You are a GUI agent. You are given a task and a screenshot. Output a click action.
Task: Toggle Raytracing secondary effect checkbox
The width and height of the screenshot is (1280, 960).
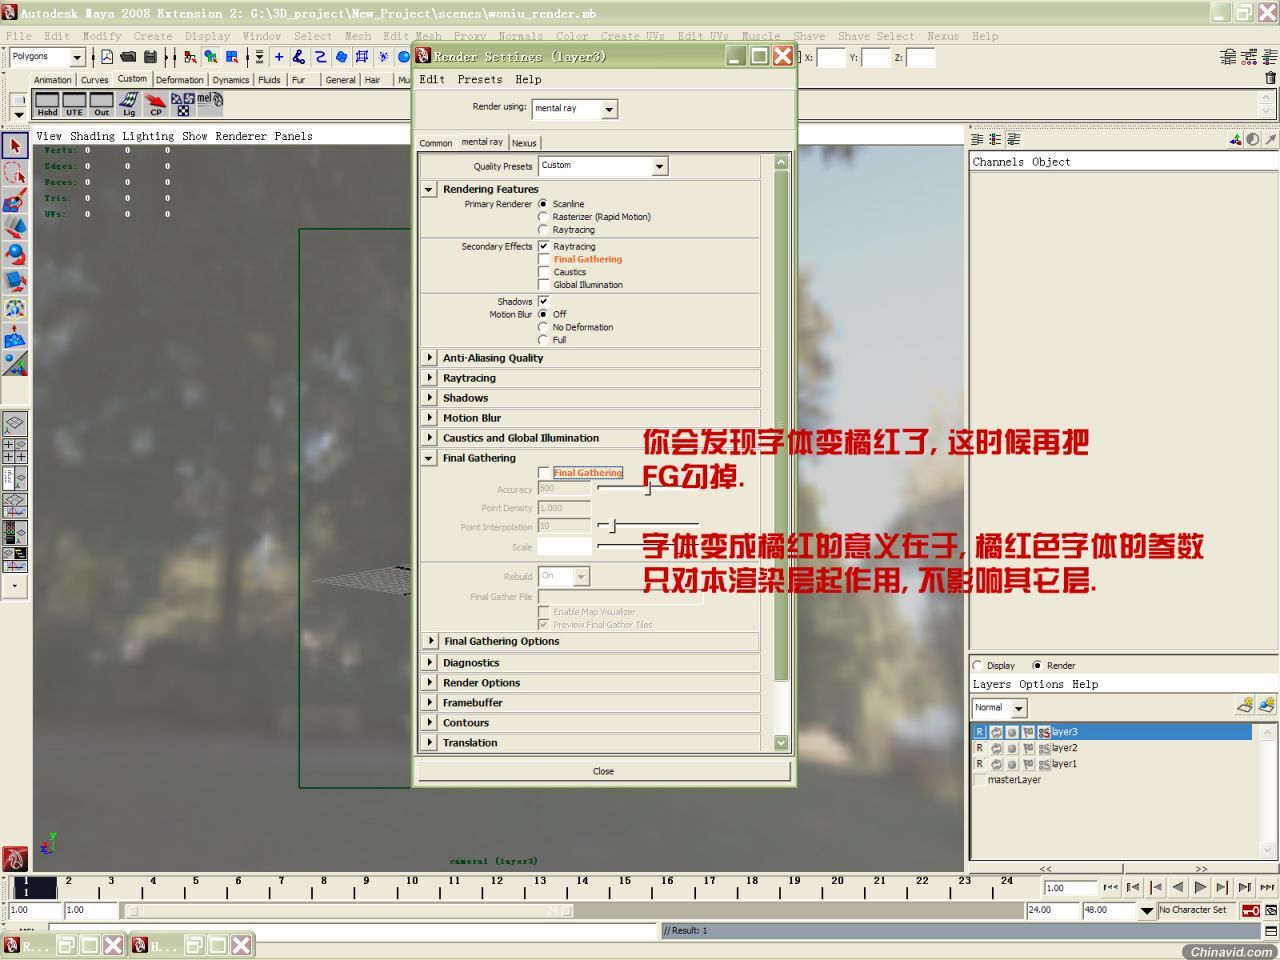pyautogui.click(x=544, y=246)
